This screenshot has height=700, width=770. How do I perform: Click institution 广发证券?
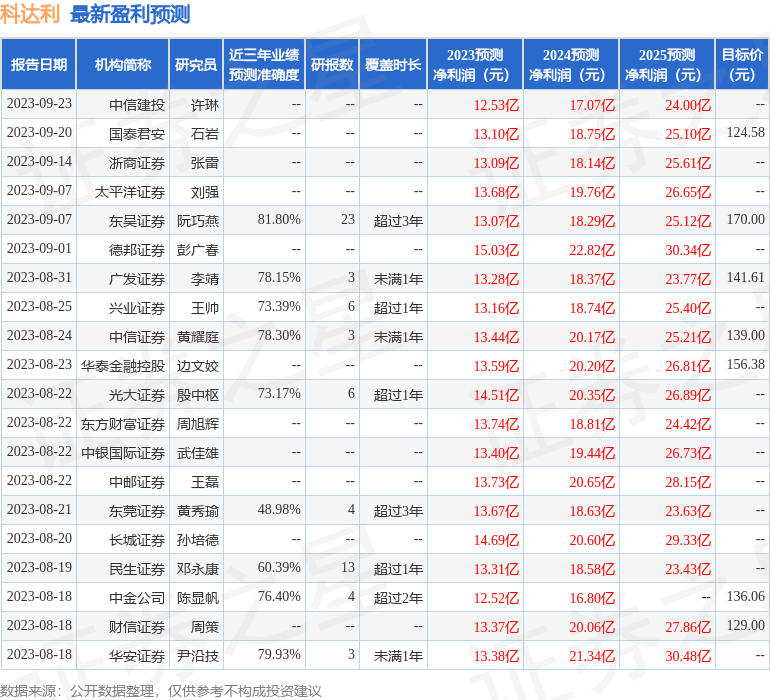[137, 279]
